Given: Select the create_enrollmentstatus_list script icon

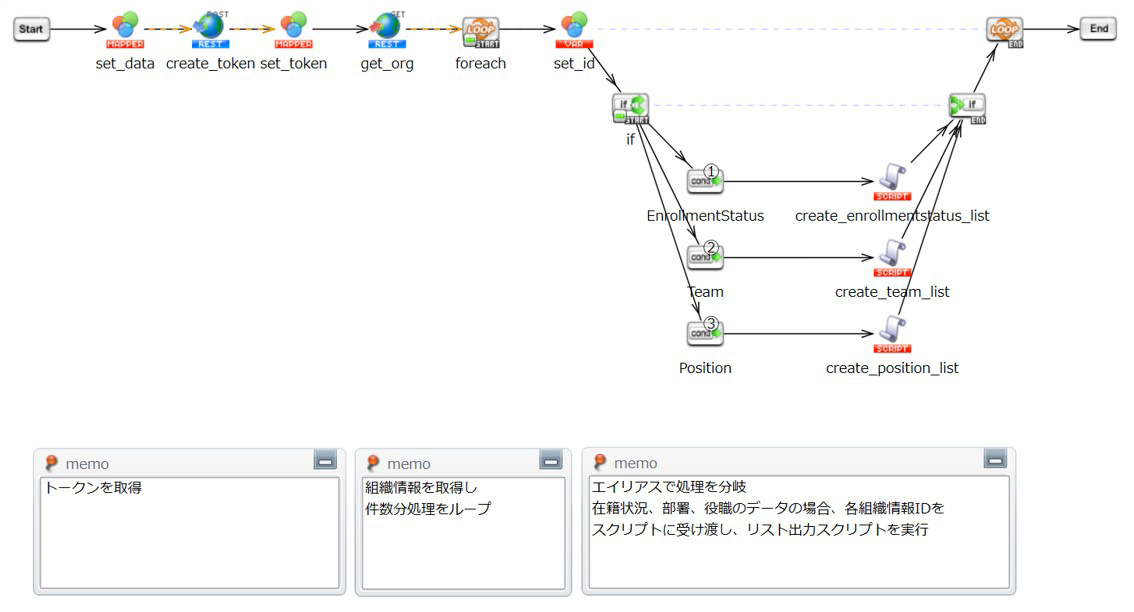Looking at the screenshot, I should click(x=891, y=180).
